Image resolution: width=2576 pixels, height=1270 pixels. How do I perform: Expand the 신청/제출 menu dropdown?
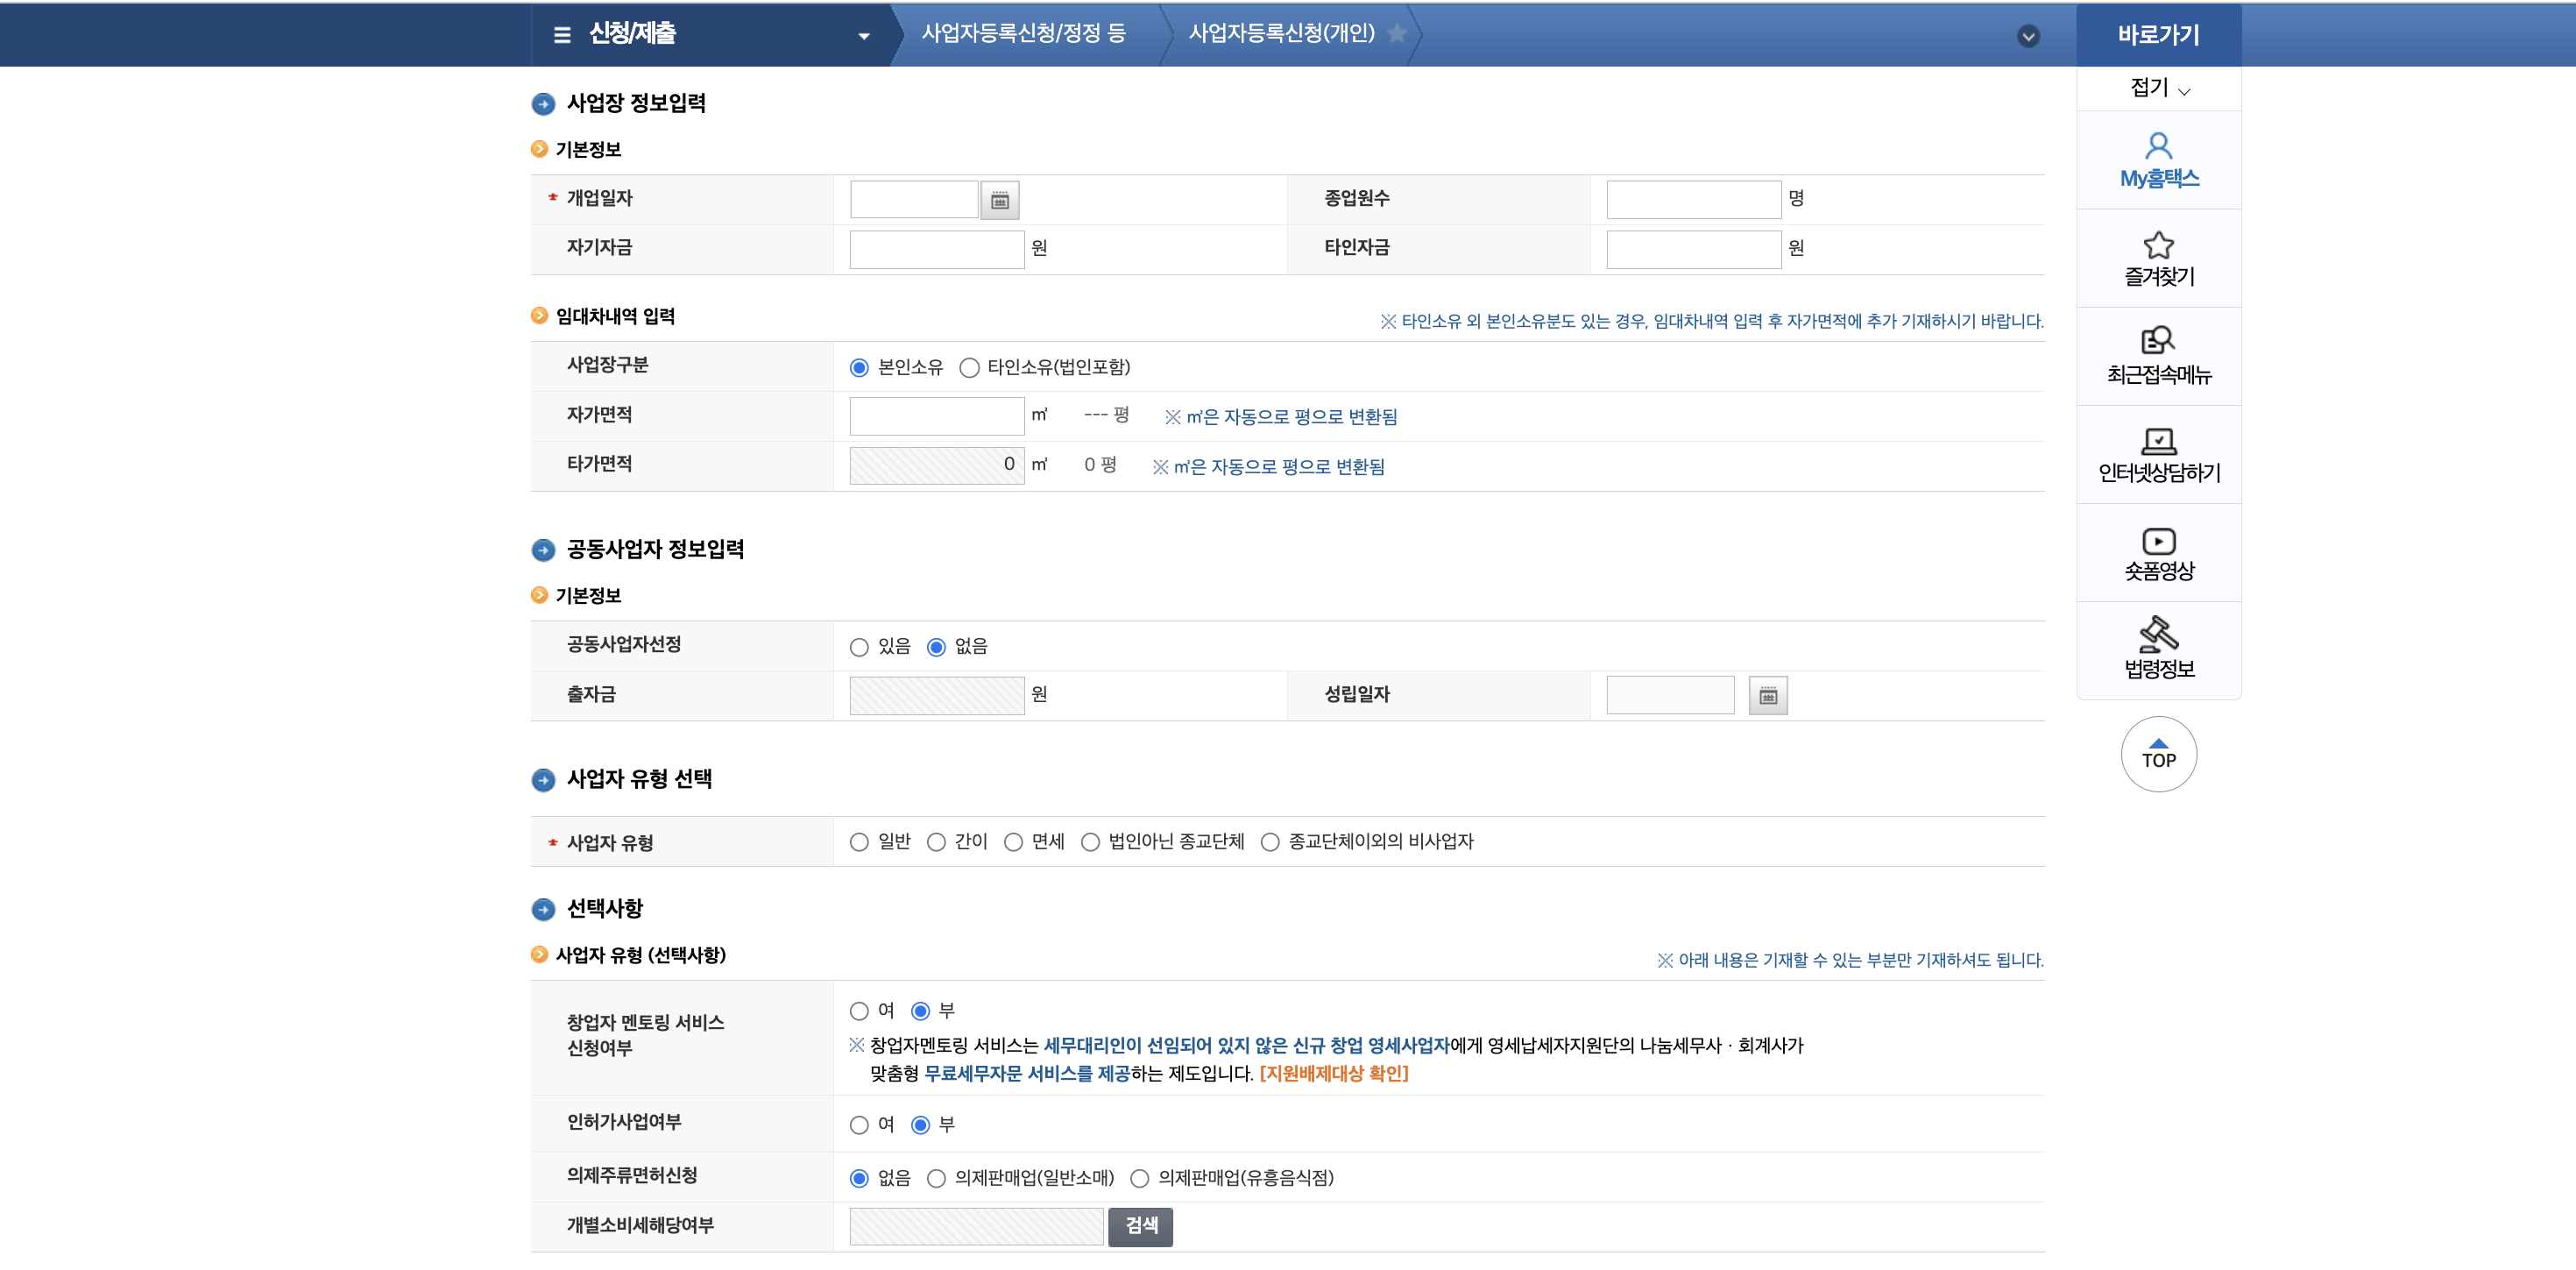tap(864, 36)
